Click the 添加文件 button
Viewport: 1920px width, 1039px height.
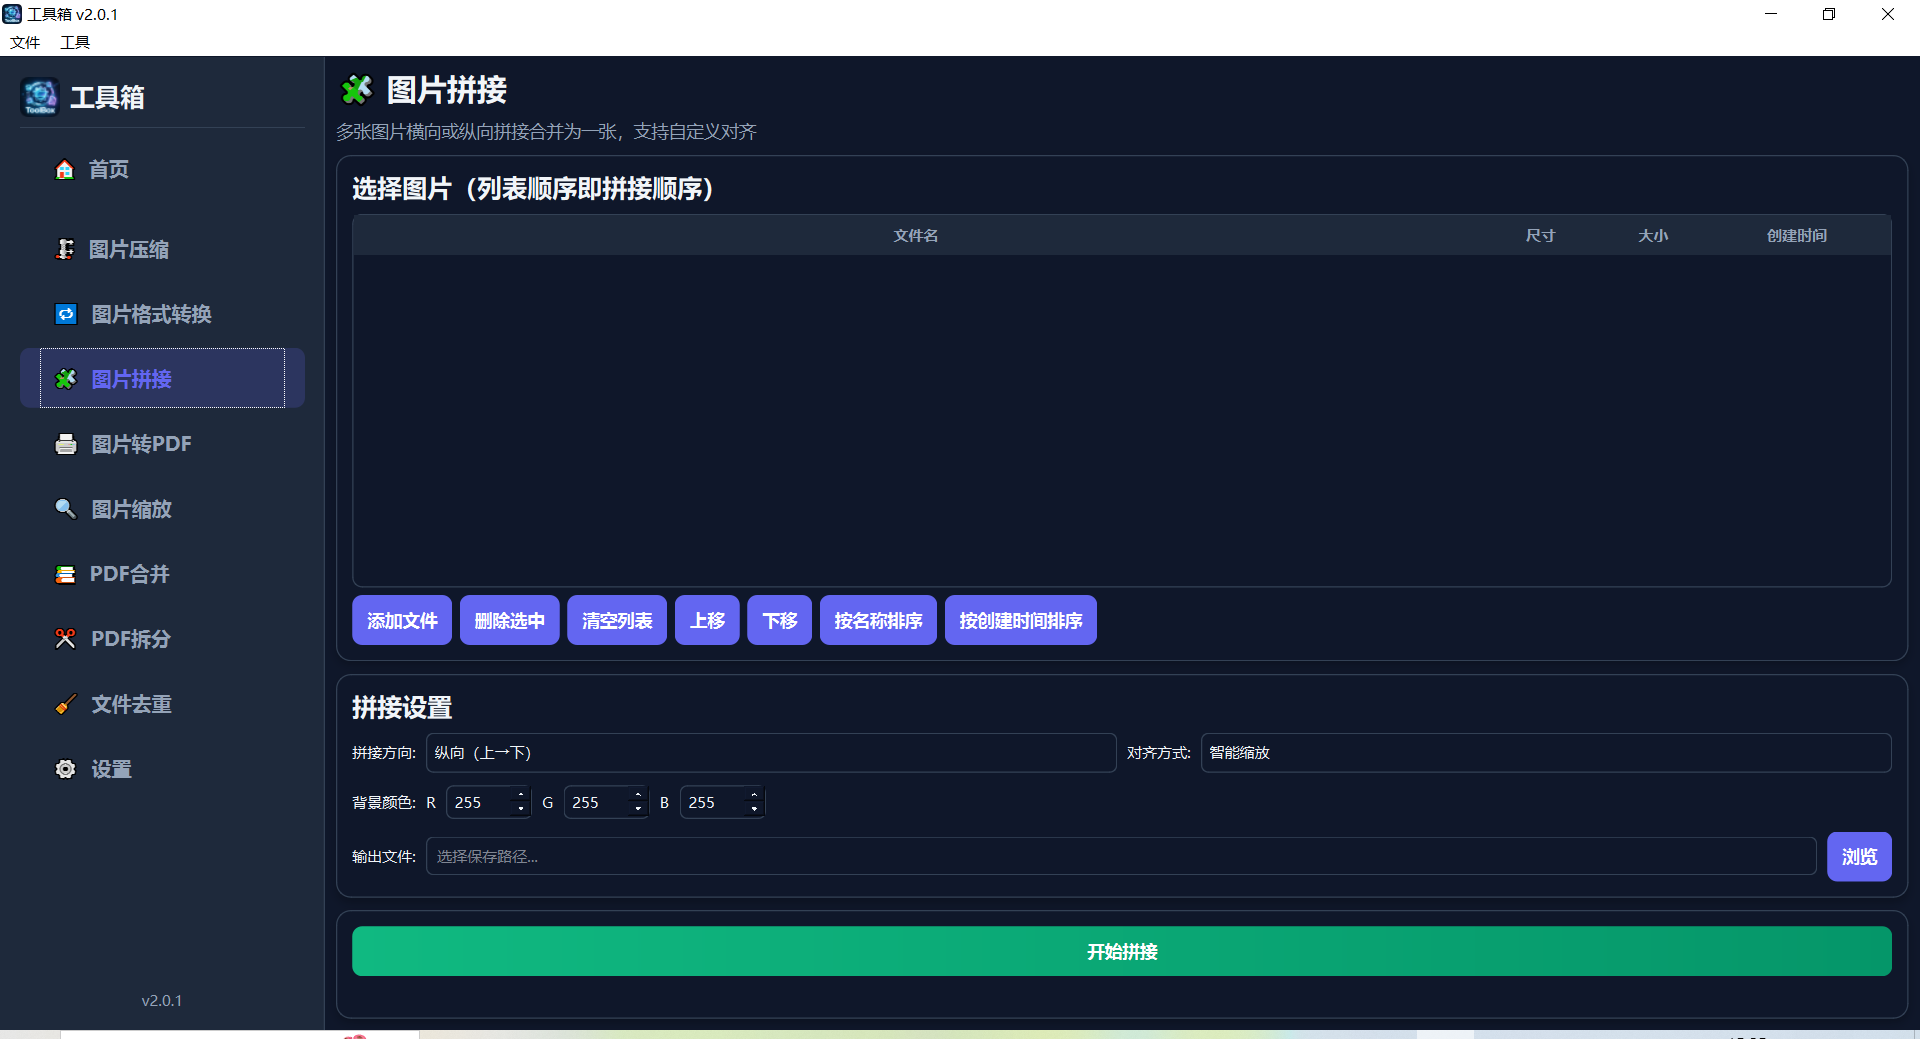402,621
